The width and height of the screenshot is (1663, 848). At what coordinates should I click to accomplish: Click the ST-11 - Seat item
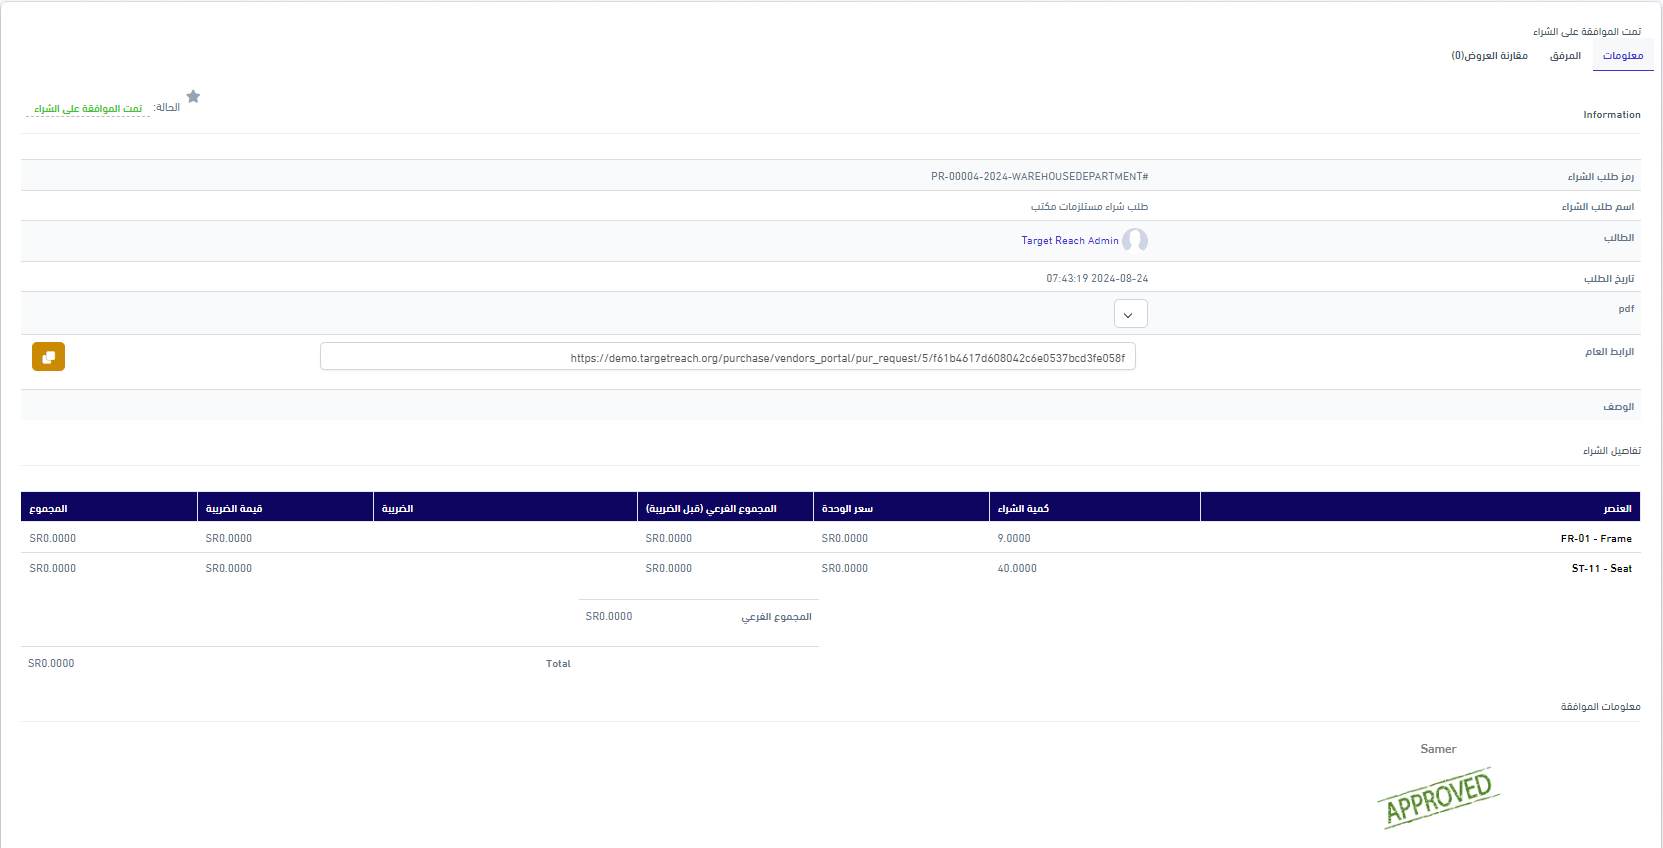[1601, 569]
